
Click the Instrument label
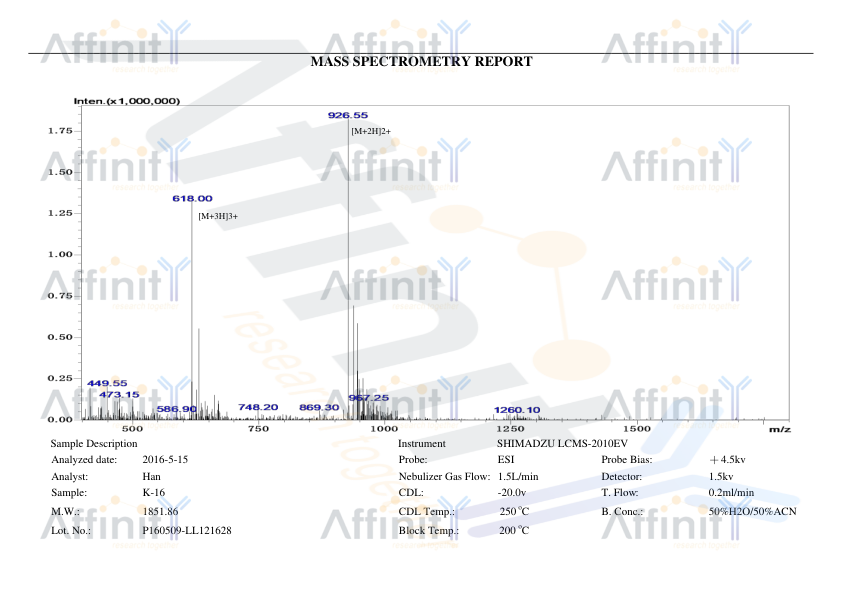pyautogui.click(x=422, y=444)
